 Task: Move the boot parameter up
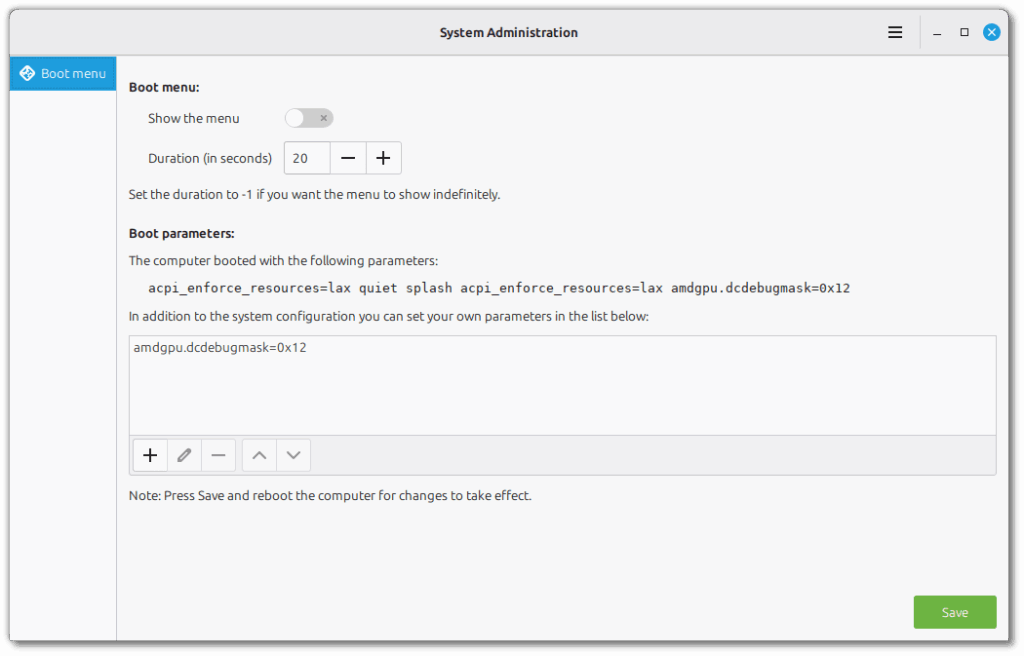tap(258, 455)
